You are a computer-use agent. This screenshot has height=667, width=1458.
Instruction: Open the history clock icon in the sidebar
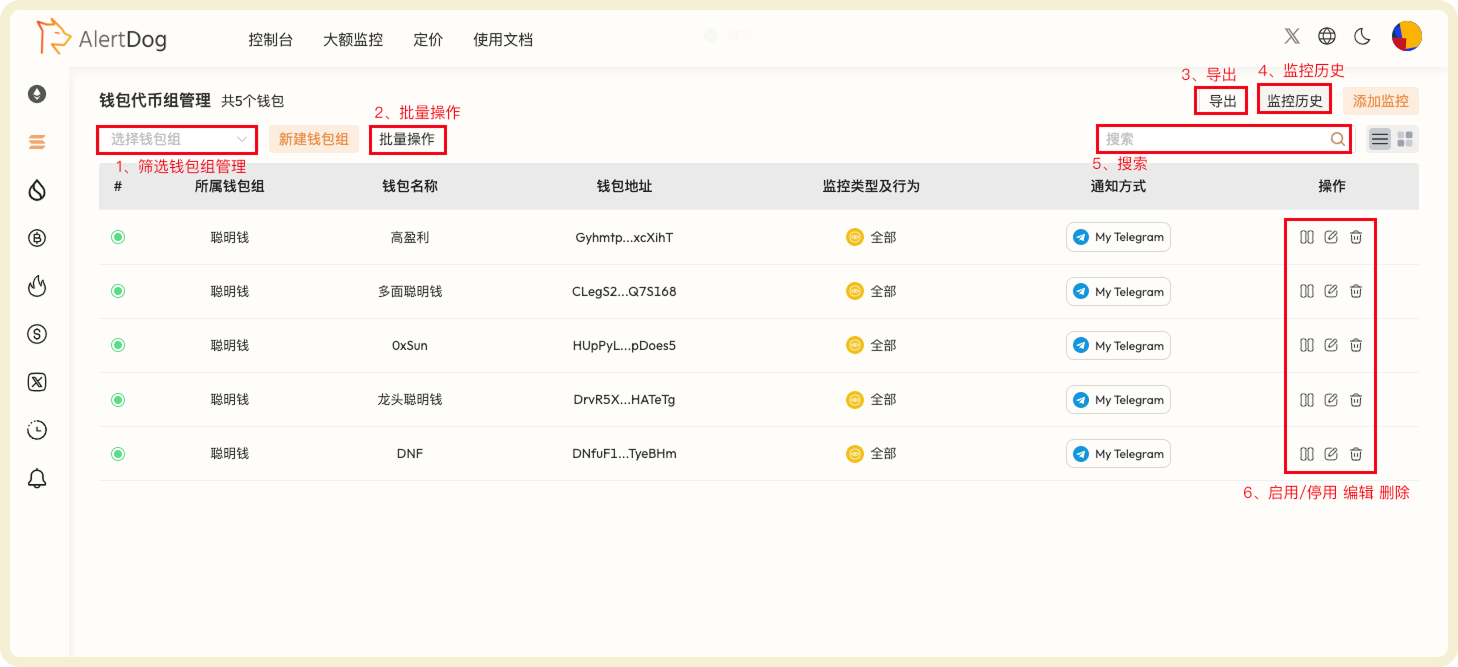coord(37,429)
